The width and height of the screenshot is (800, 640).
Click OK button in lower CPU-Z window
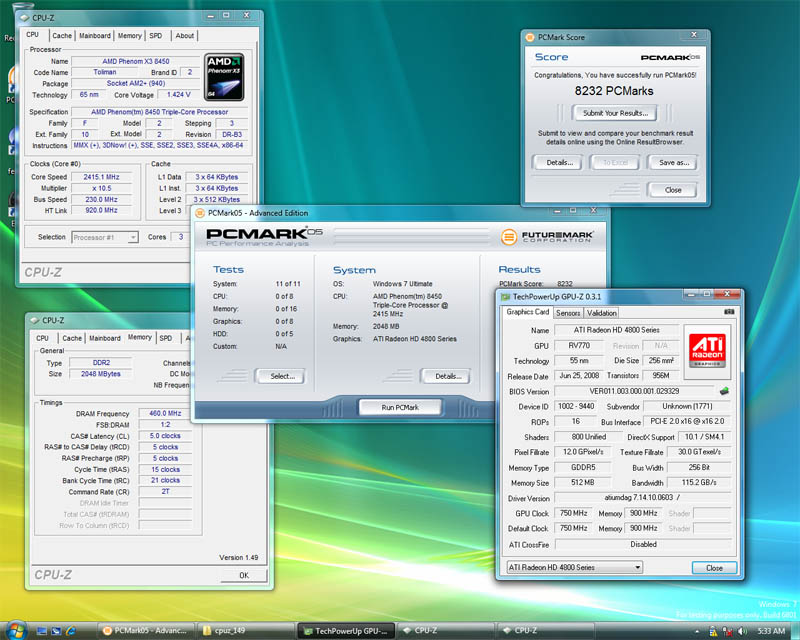click(x=244, y=575)
